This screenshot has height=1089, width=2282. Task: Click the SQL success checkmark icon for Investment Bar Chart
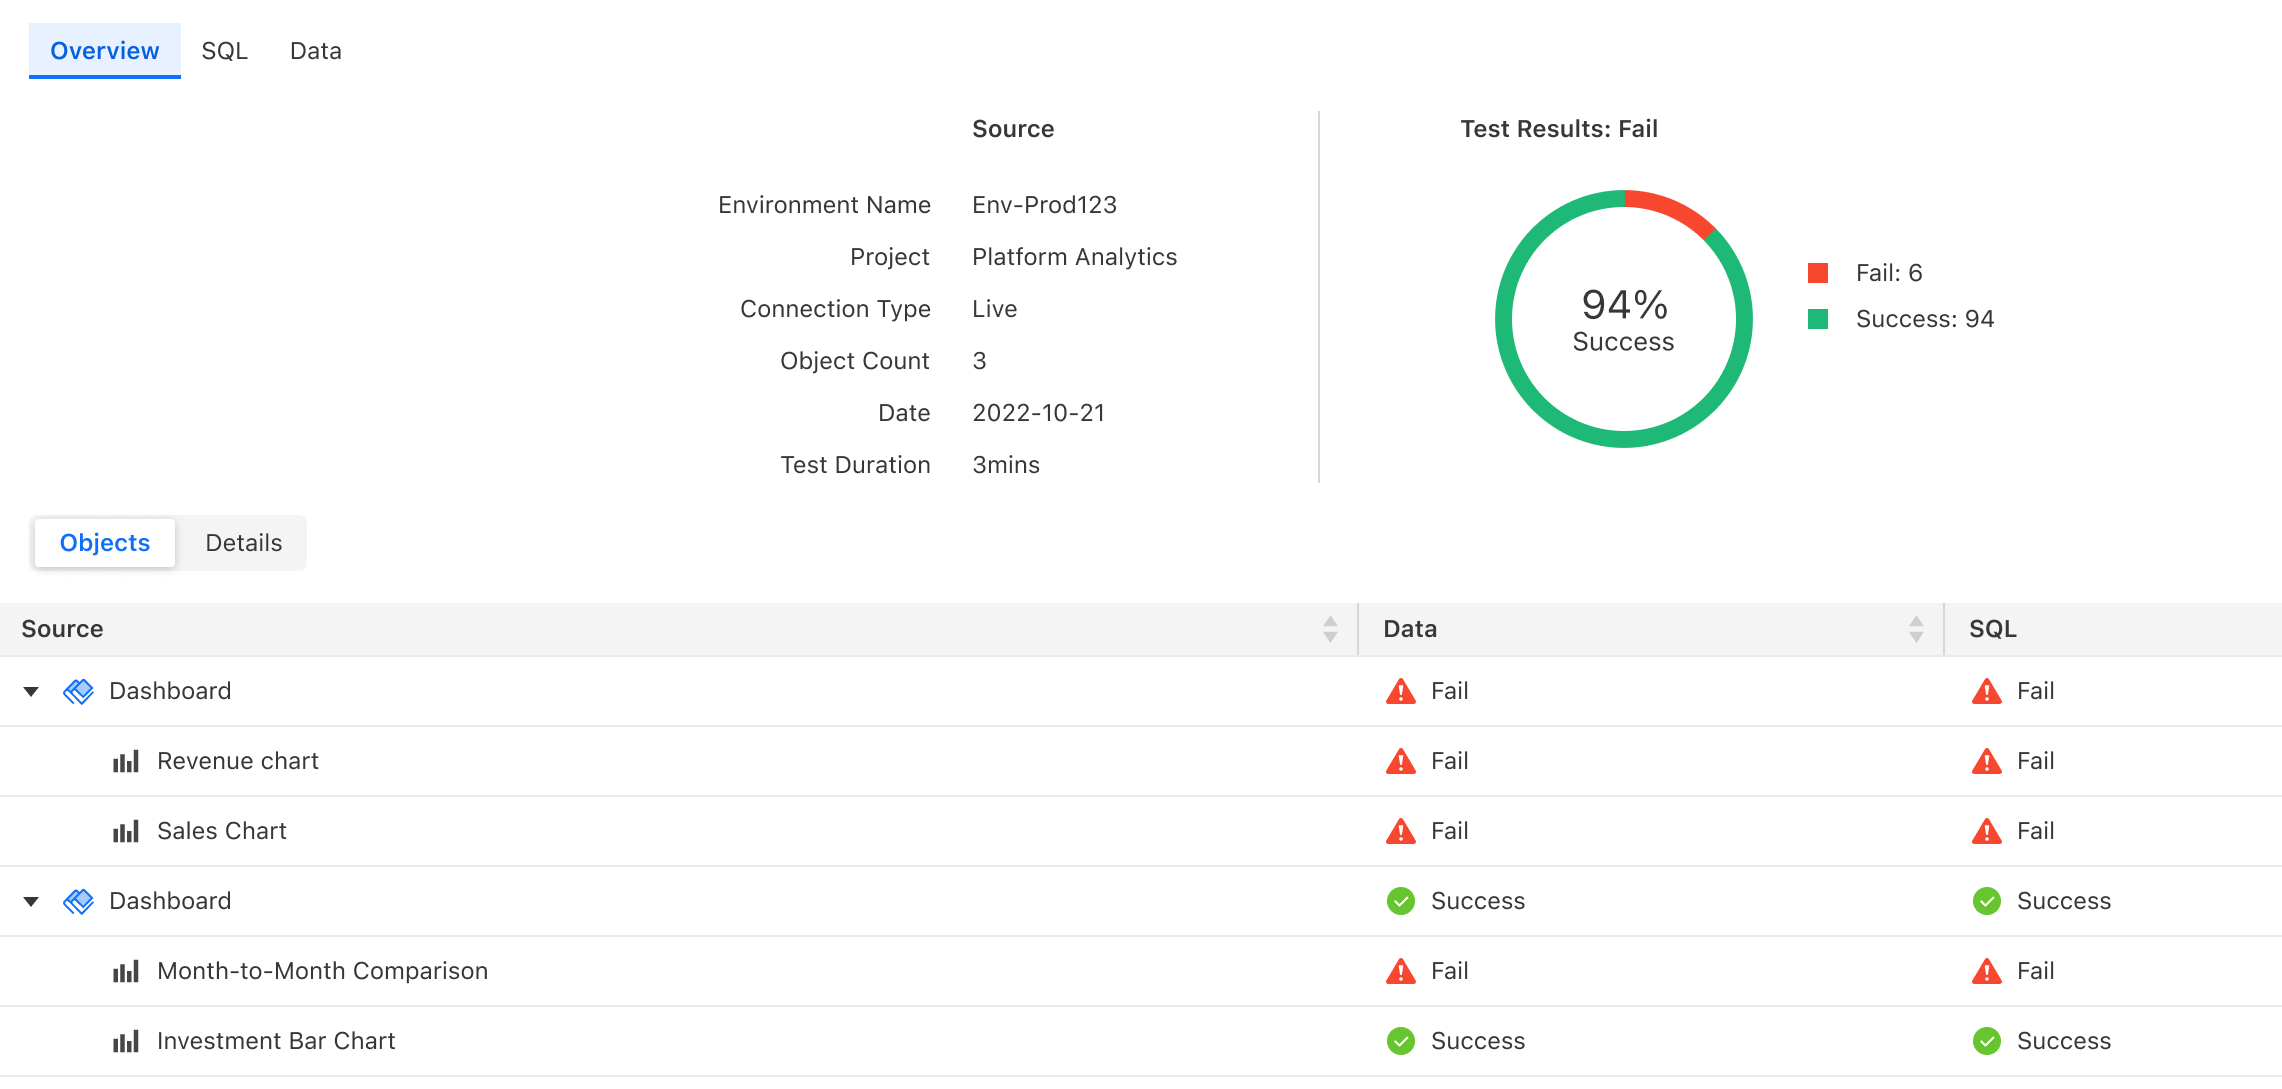pos(1986,1041)
